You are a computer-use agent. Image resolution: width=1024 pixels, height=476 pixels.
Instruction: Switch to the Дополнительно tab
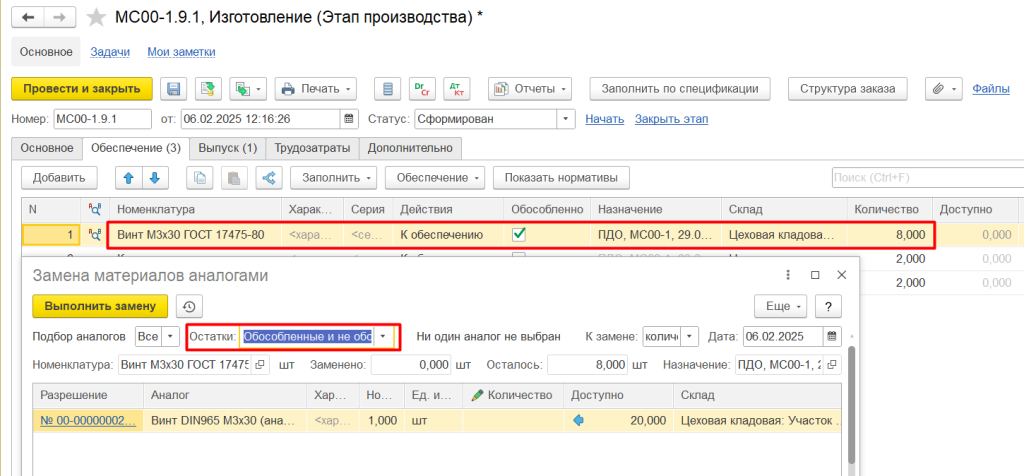(411, 148)
